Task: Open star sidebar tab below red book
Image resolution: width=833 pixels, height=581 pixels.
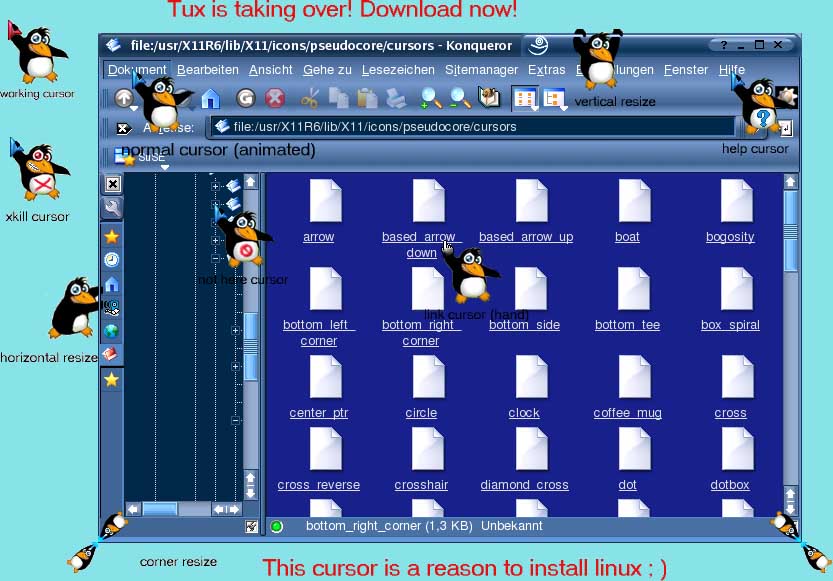Action: click(112, 380)
